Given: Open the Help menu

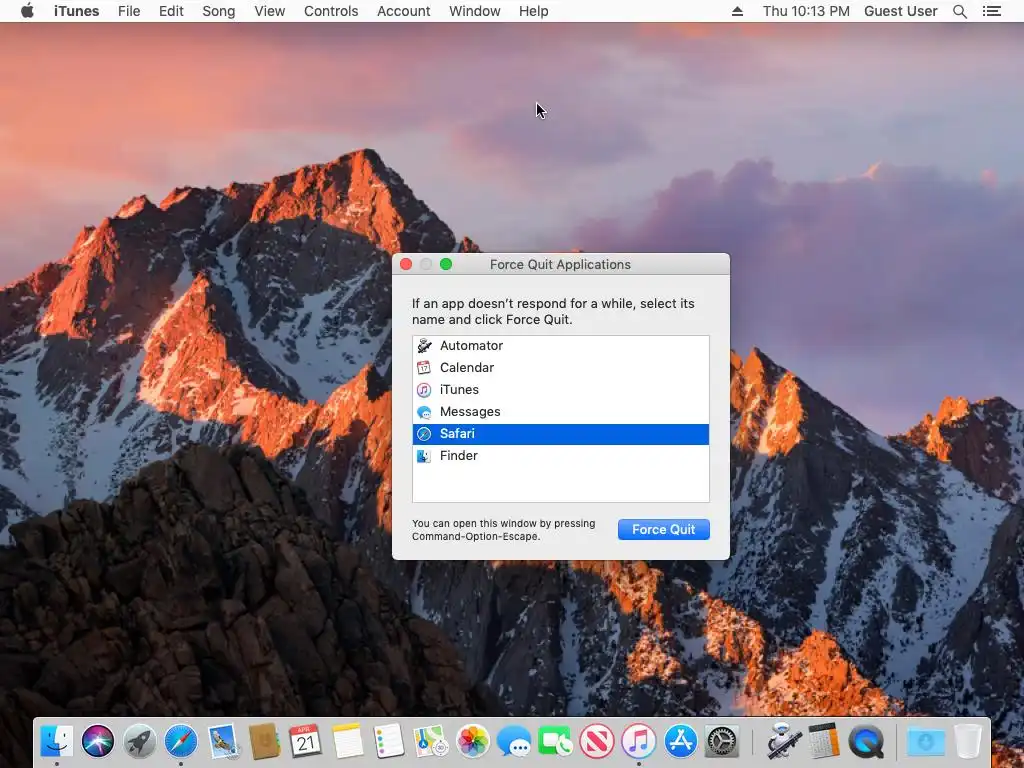Looking at the screenshot, I should (x=534, y=11).
